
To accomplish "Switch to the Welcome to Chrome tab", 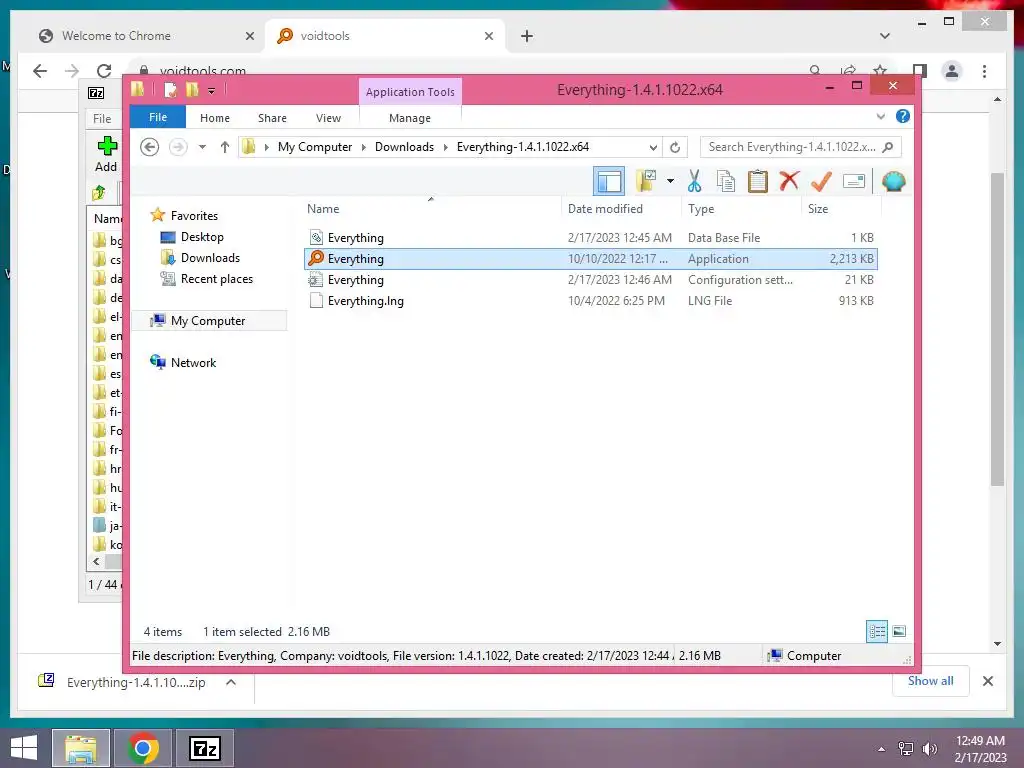I will click(116, 36).
